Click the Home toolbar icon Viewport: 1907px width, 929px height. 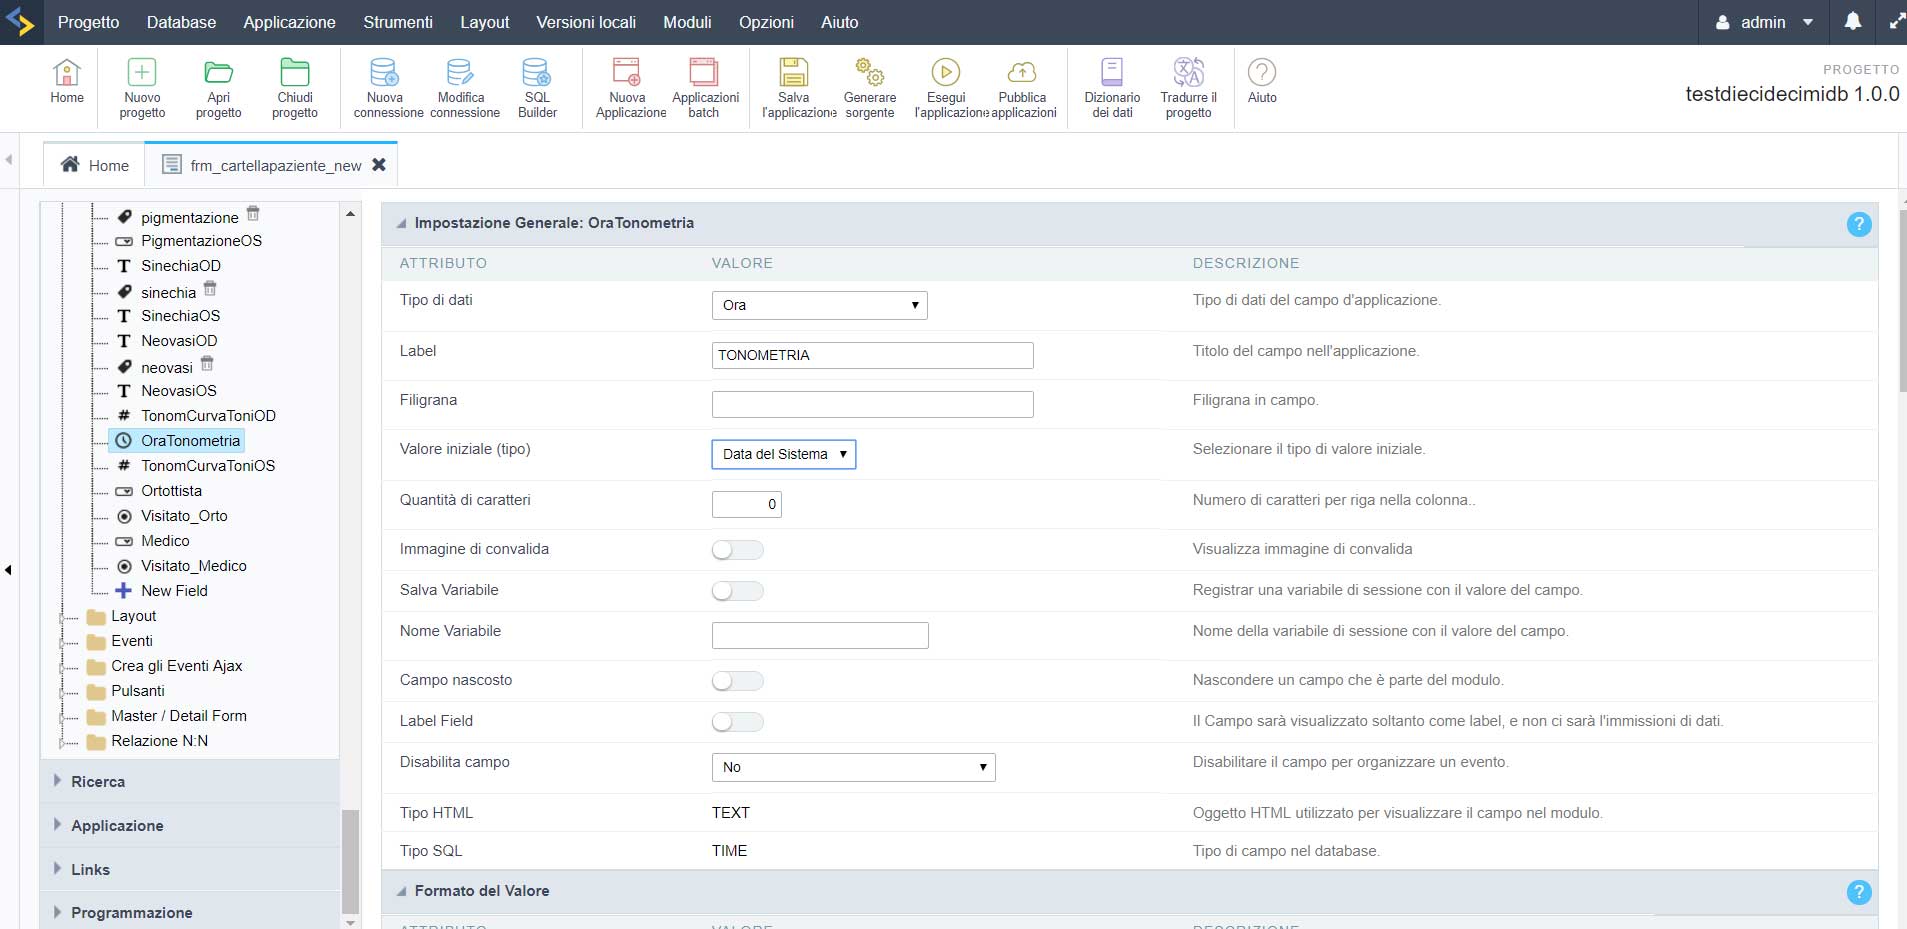(x=67, y=81)
